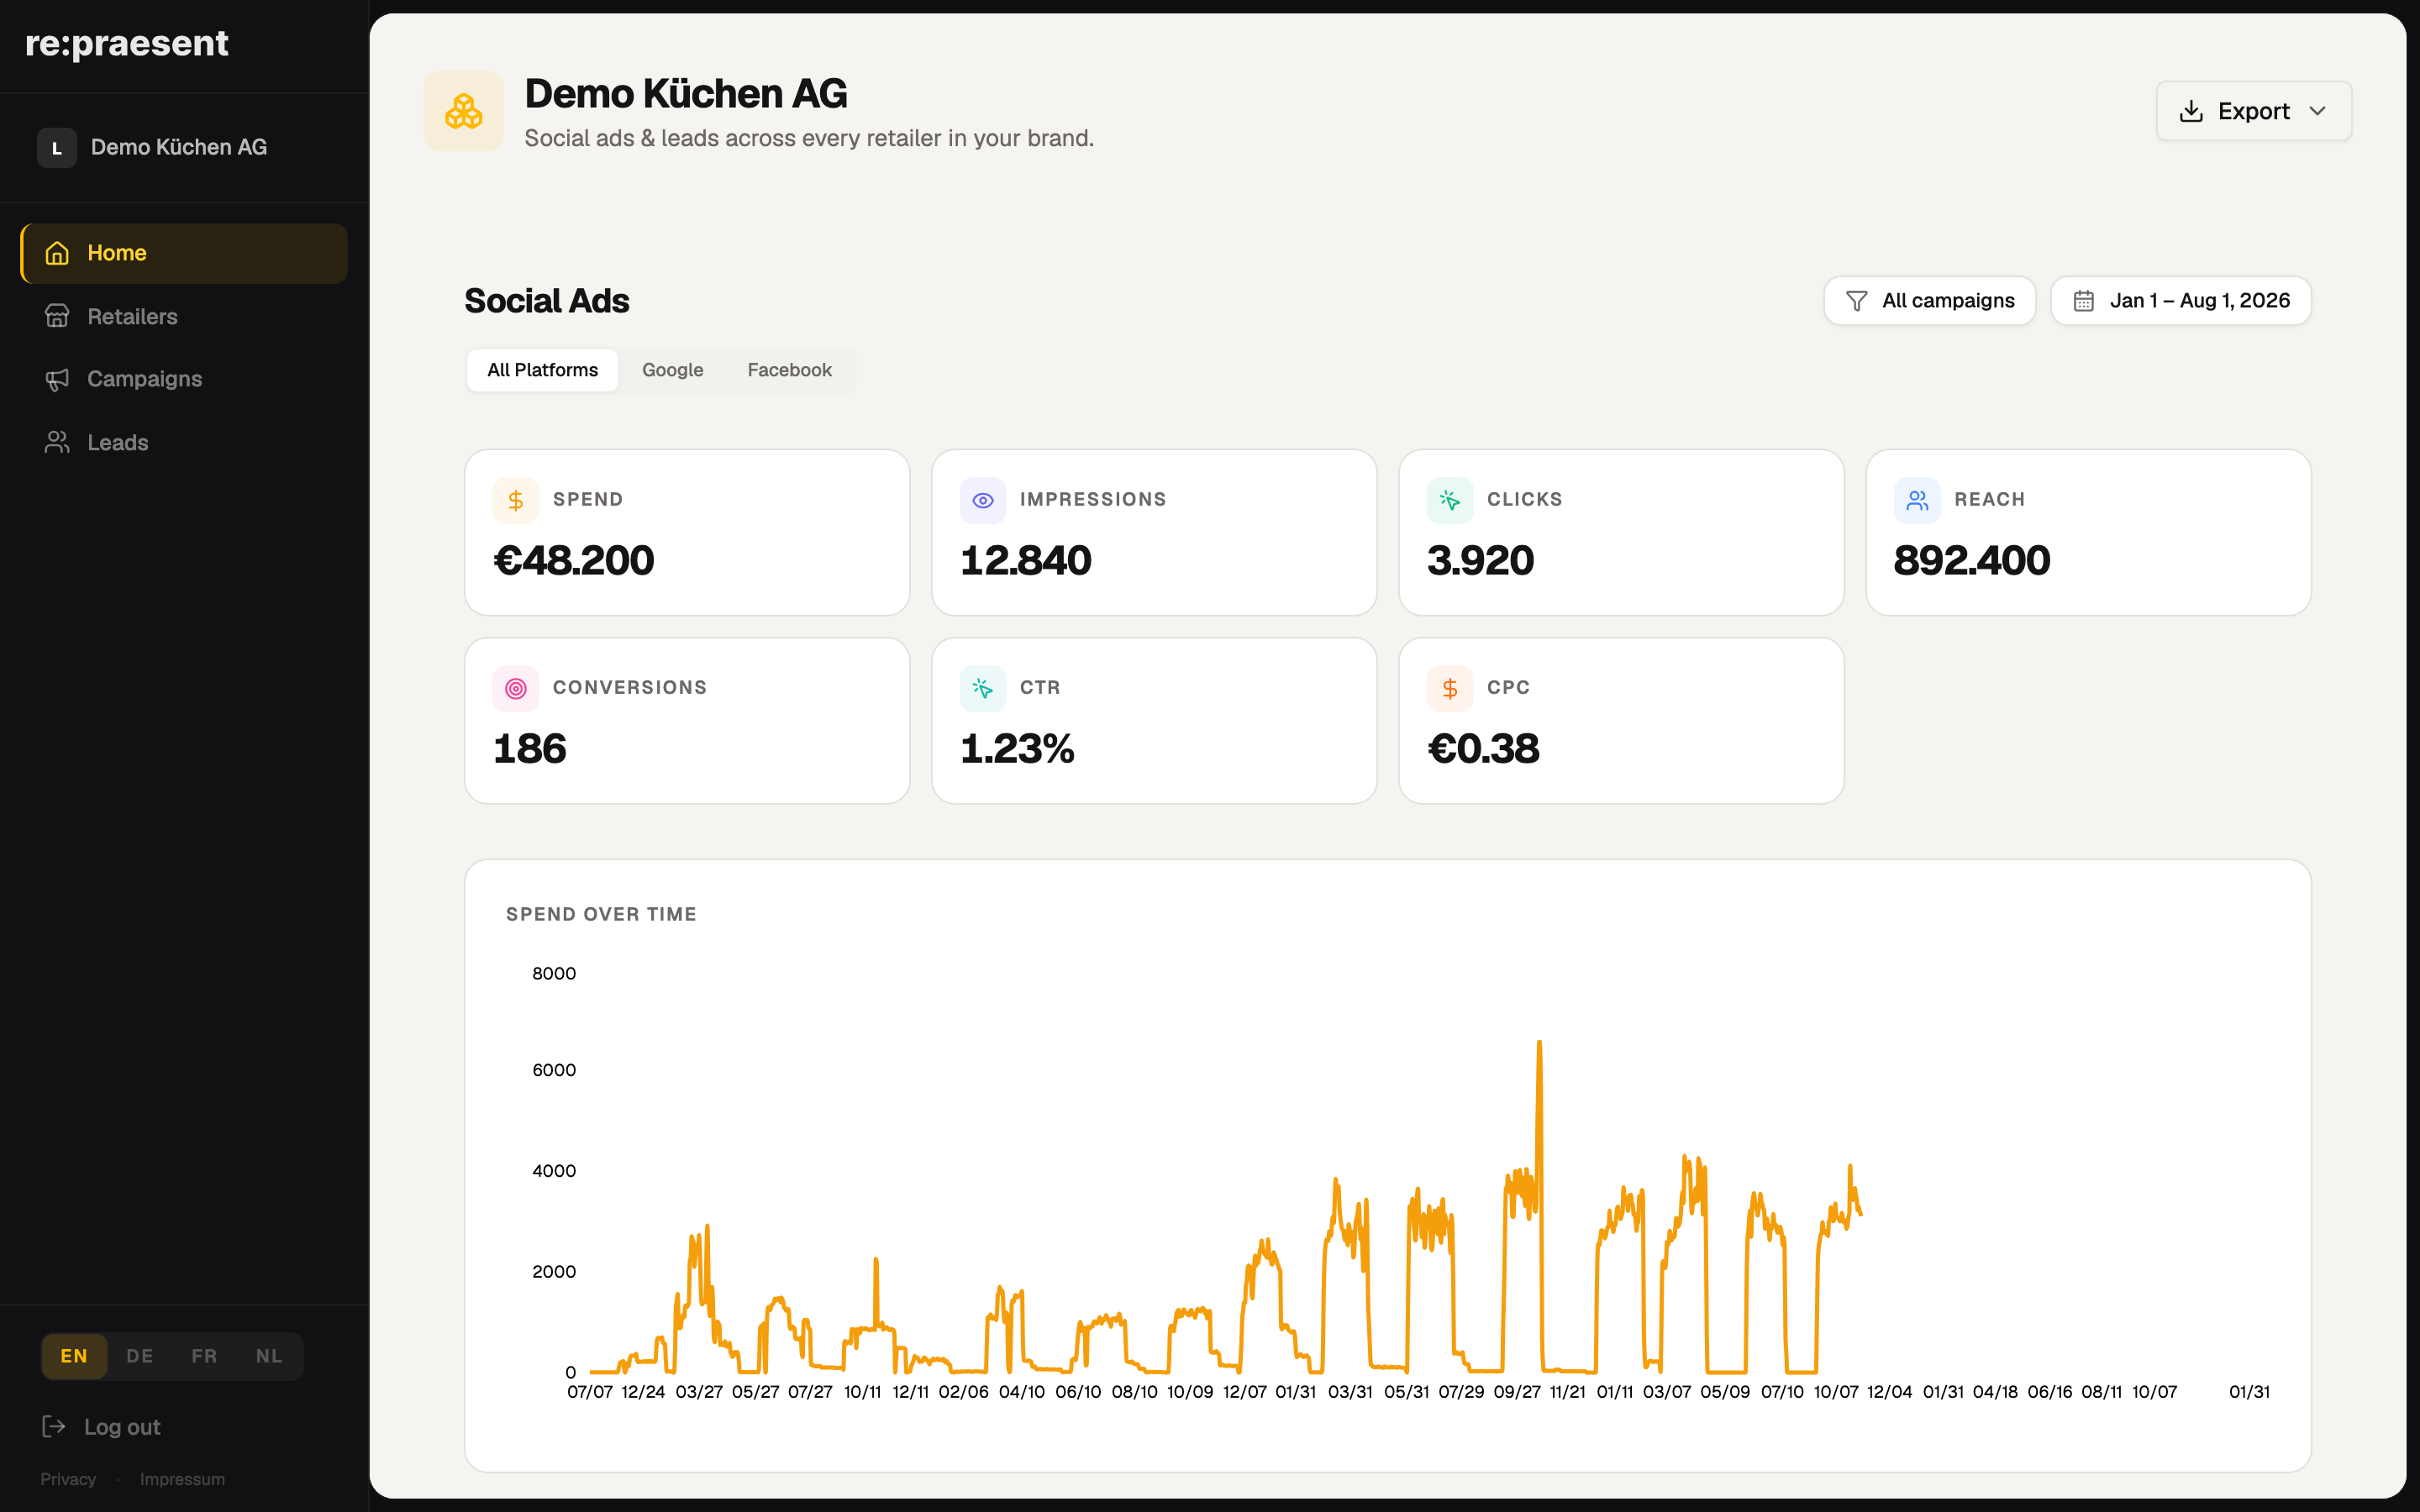Go to Home in sidebar
2420x1512 pixels.
[x=184, y=253]
